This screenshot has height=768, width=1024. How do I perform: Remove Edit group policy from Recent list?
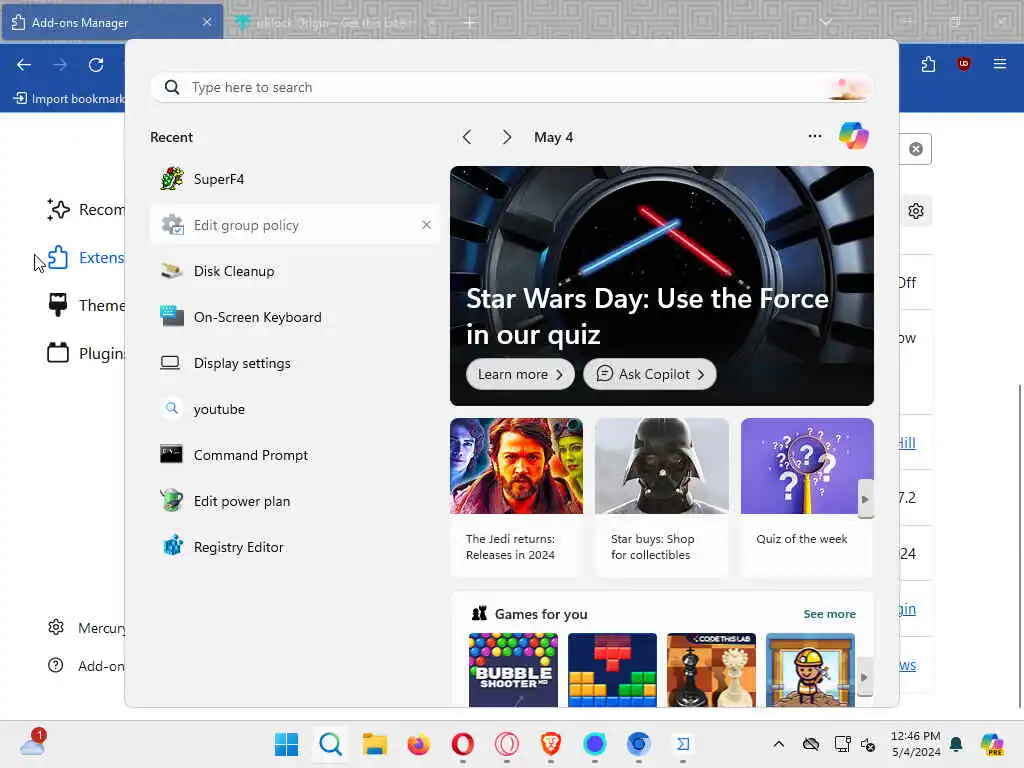(x=426, y=225)
